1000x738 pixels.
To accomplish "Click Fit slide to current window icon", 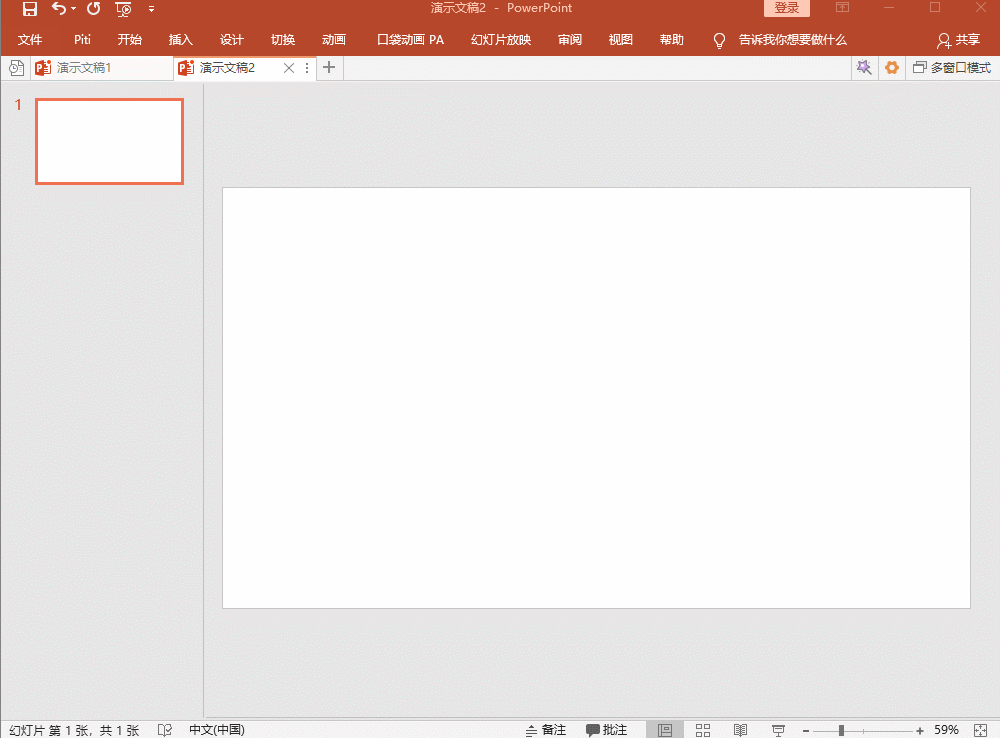I will [981, 730].
